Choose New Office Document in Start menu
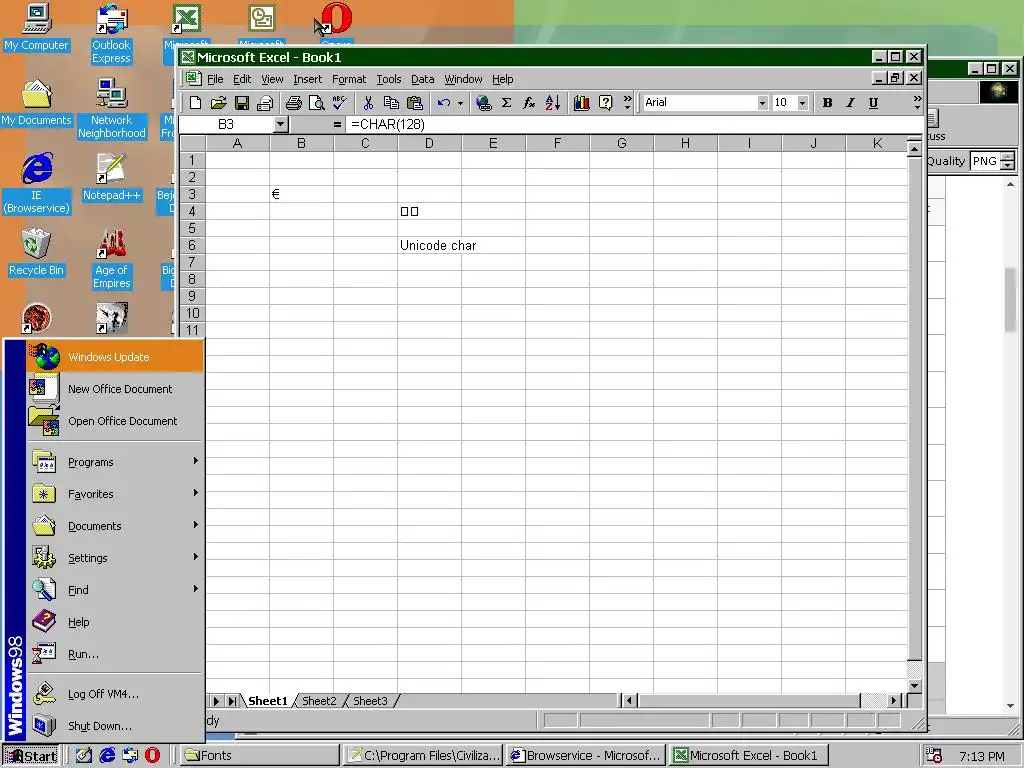 pyautogui.click(x=115, y=389)
